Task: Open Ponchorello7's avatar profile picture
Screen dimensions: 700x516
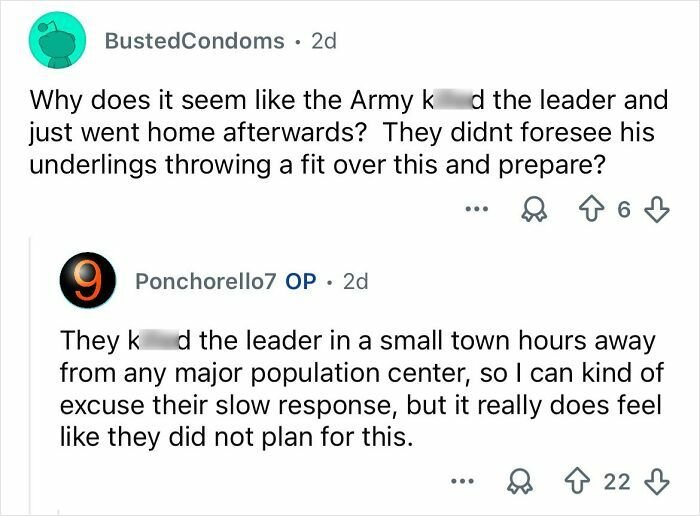Action: [x=87, y=281]
